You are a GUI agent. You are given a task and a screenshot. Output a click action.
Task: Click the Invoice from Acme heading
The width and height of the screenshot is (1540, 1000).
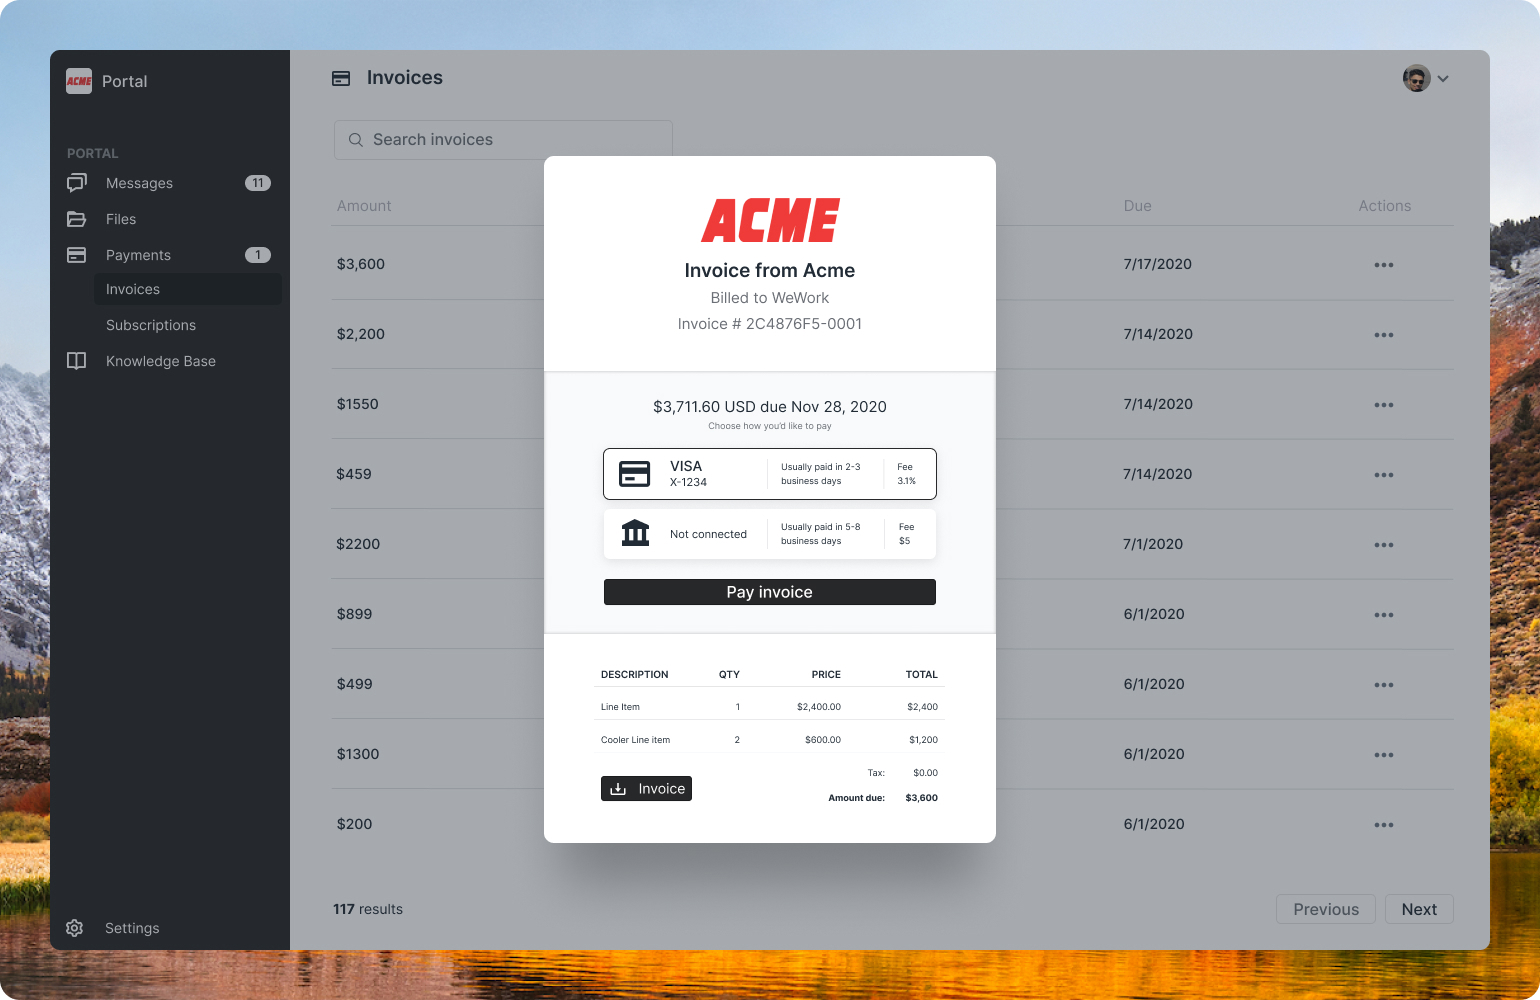770,270
